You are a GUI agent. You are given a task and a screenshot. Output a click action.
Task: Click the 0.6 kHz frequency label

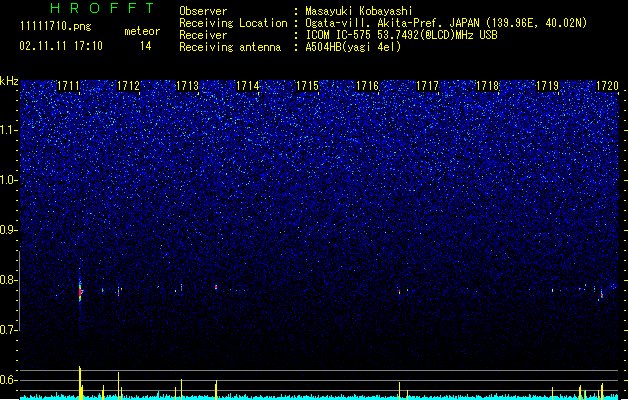[9, 380]
